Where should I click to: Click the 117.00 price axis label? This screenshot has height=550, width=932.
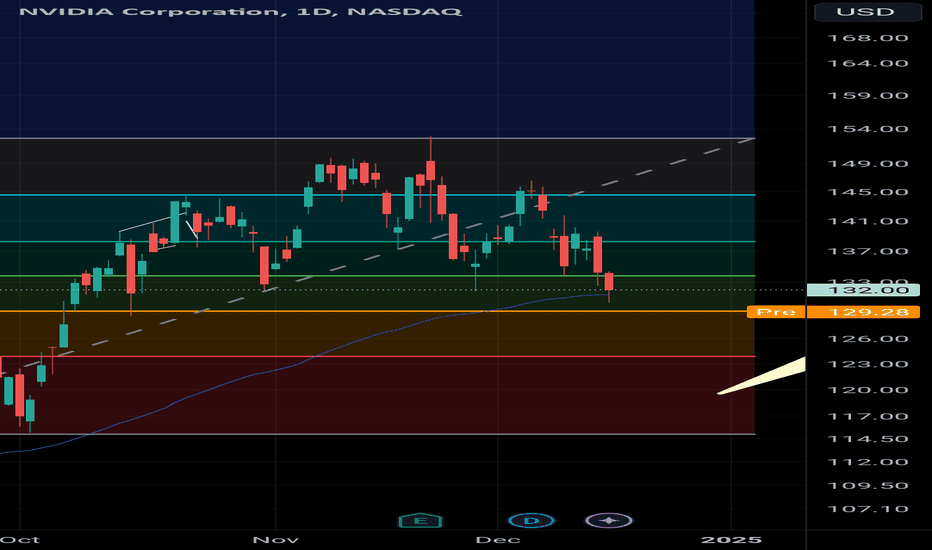tap(868, 416)
